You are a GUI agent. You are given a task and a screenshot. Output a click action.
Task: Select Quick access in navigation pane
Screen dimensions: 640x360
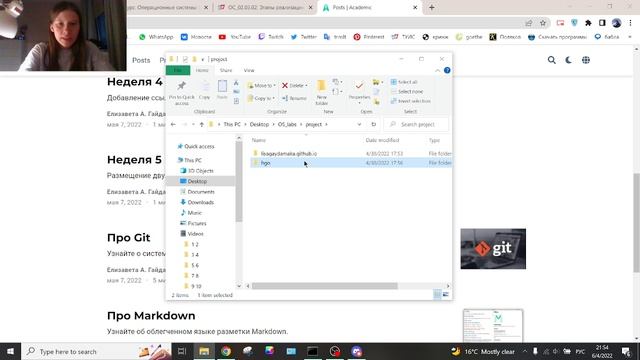(196, 146)
